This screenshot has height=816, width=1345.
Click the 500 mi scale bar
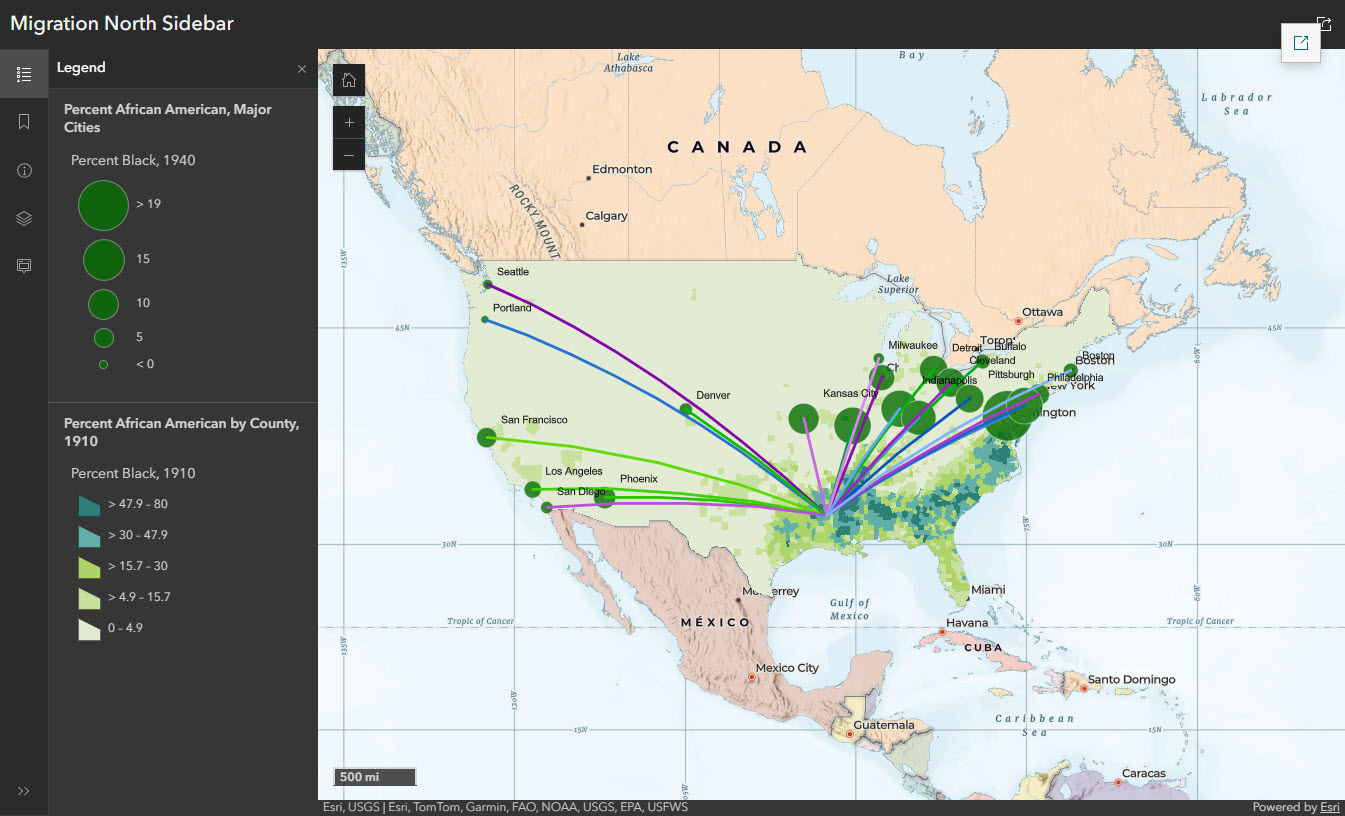(x=373, y=776)
